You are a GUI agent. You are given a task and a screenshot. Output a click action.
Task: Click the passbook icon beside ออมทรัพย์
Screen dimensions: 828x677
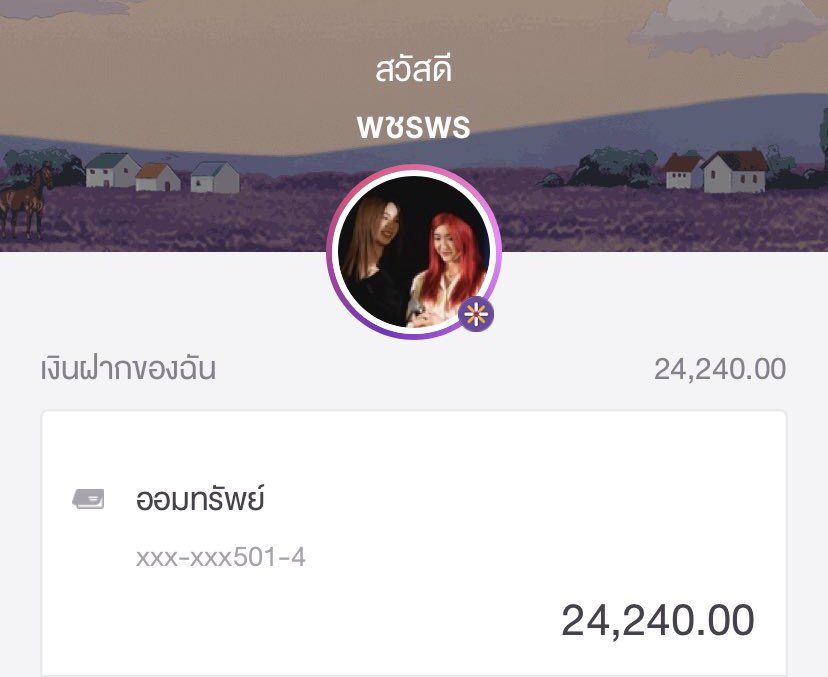point(88,499)
